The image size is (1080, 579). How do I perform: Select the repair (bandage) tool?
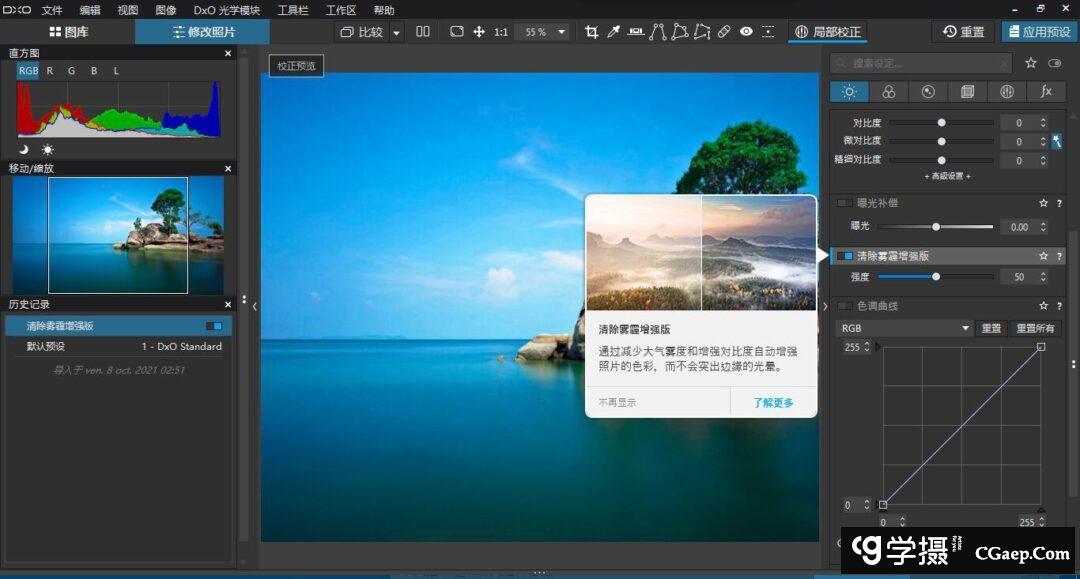point(724,32)
